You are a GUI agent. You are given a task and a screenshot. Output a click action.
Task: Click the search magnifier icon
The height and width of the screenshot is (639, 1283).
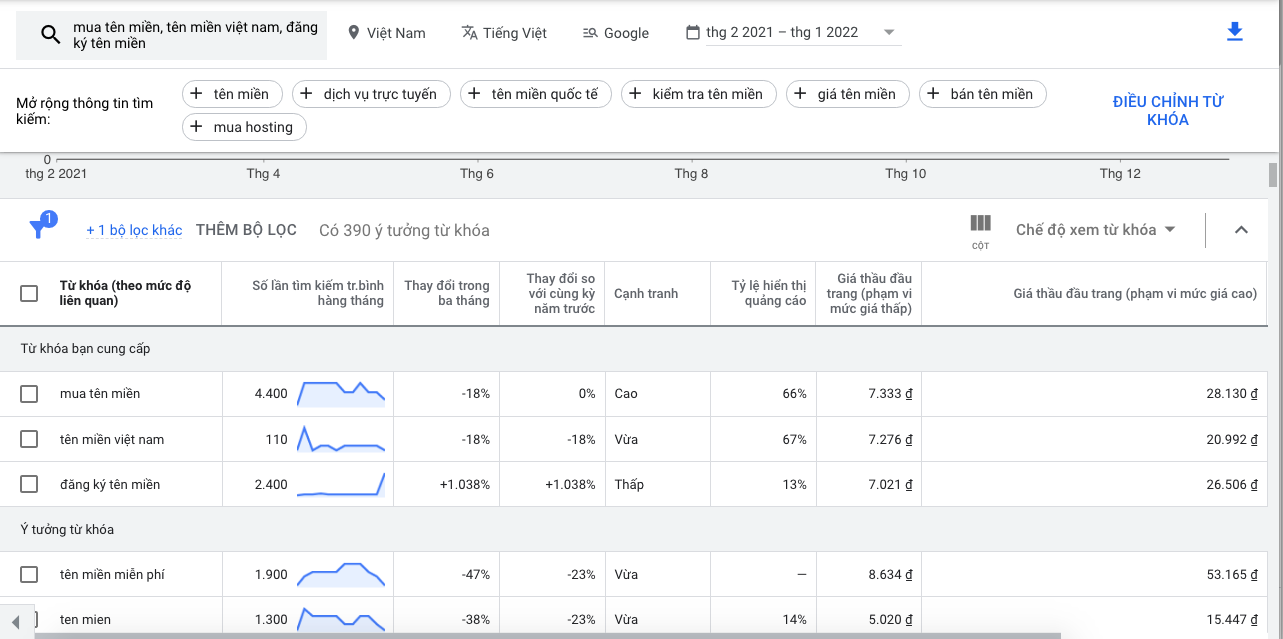[51, 36]
